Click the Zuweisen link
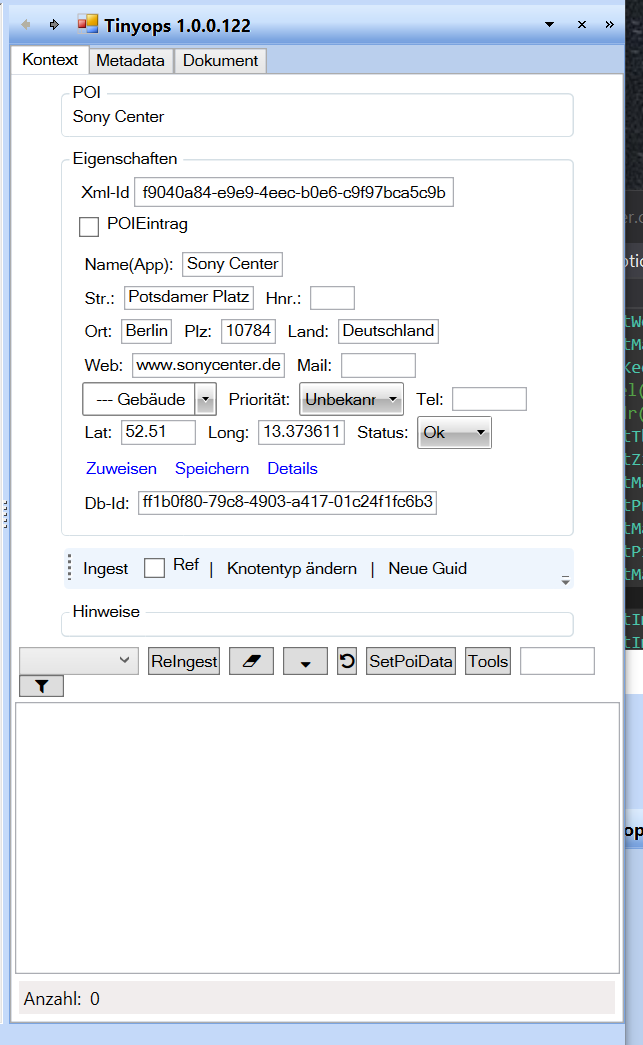 tap(121, 469)
